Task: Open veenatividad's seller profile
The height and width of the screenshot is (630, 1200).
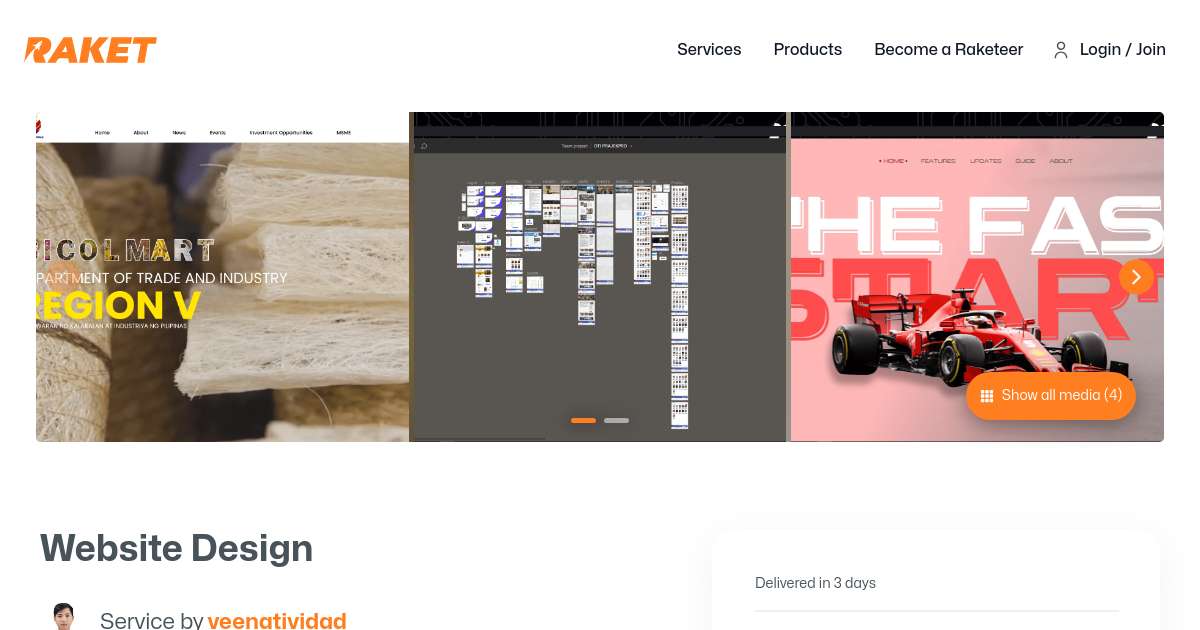Action: (x=277, y=620)
